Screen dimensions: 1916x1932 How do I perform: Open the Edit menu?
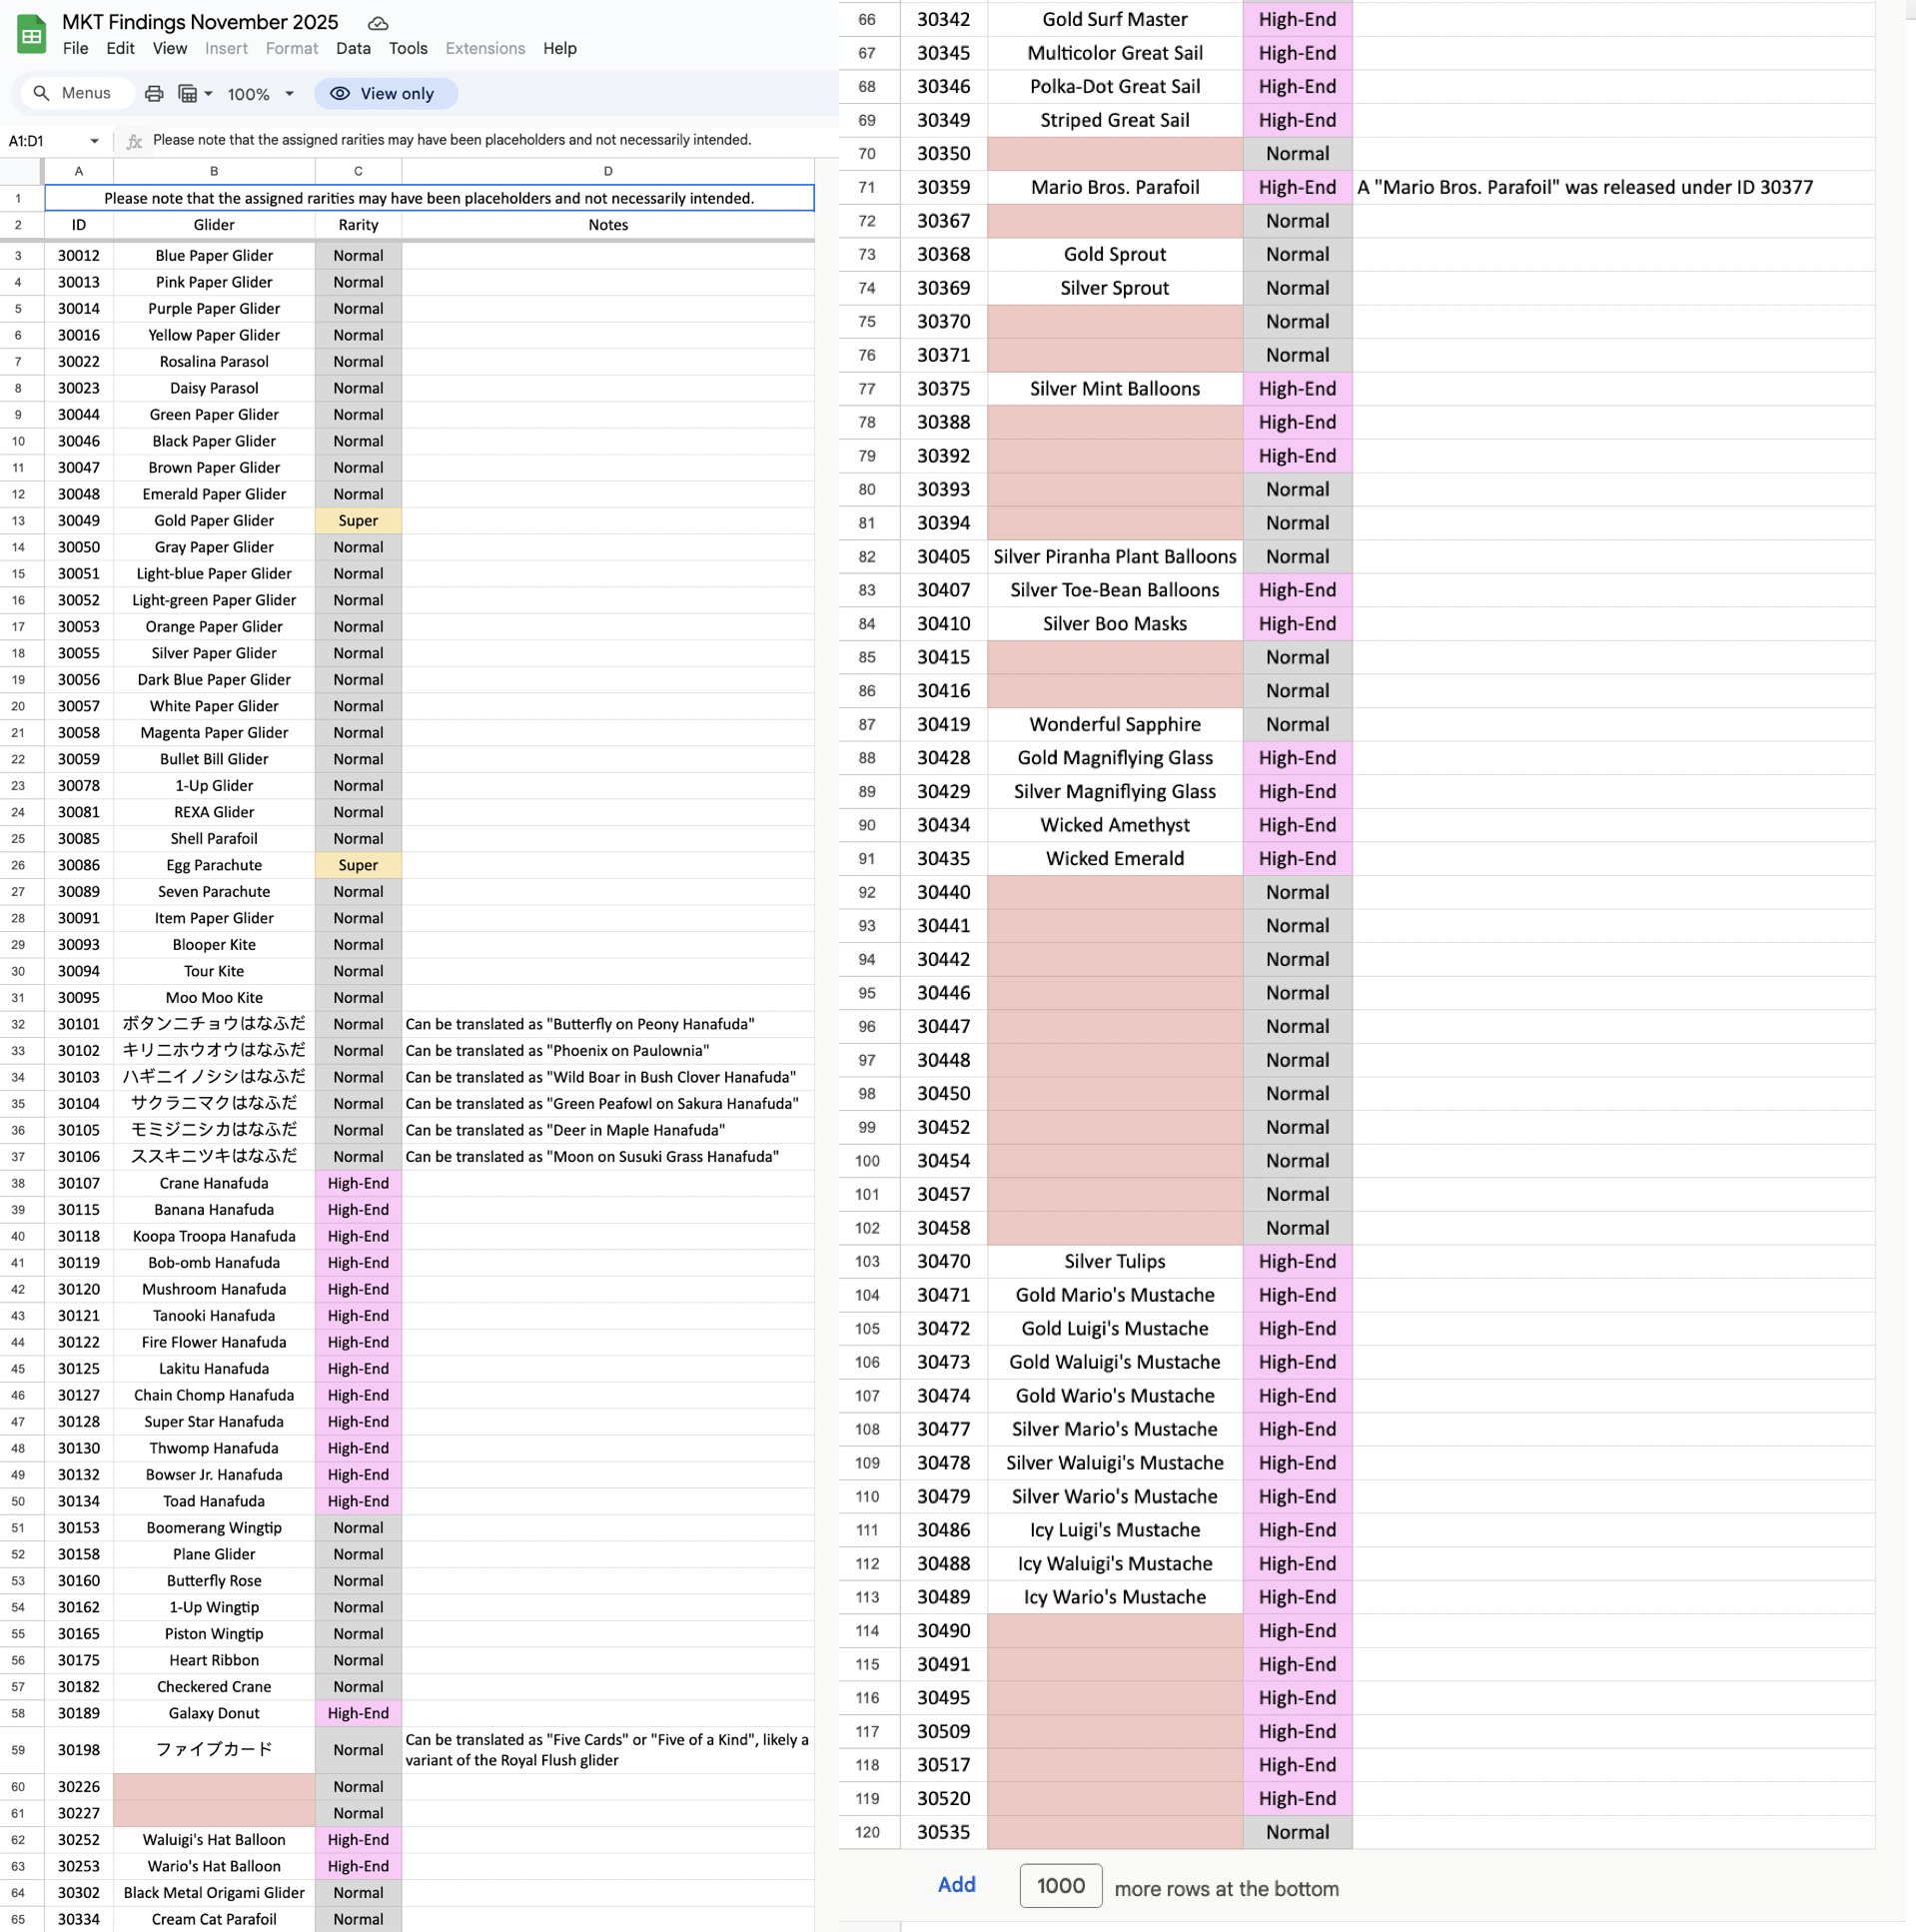point(120,48)
